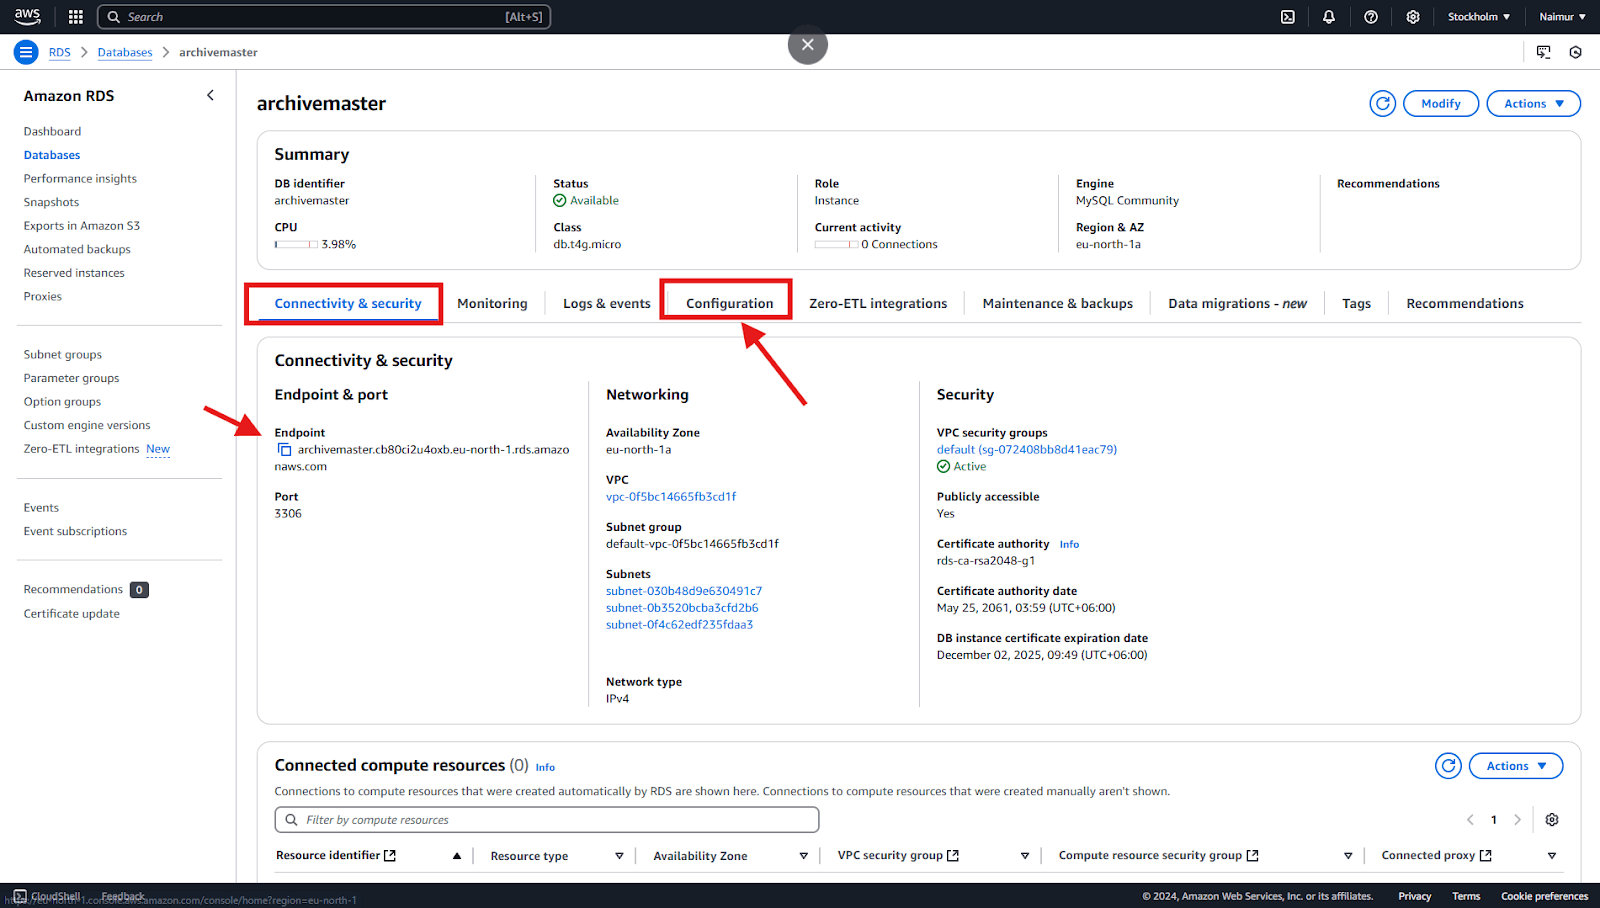Open the AWS services grid menu

click(75, 17)
